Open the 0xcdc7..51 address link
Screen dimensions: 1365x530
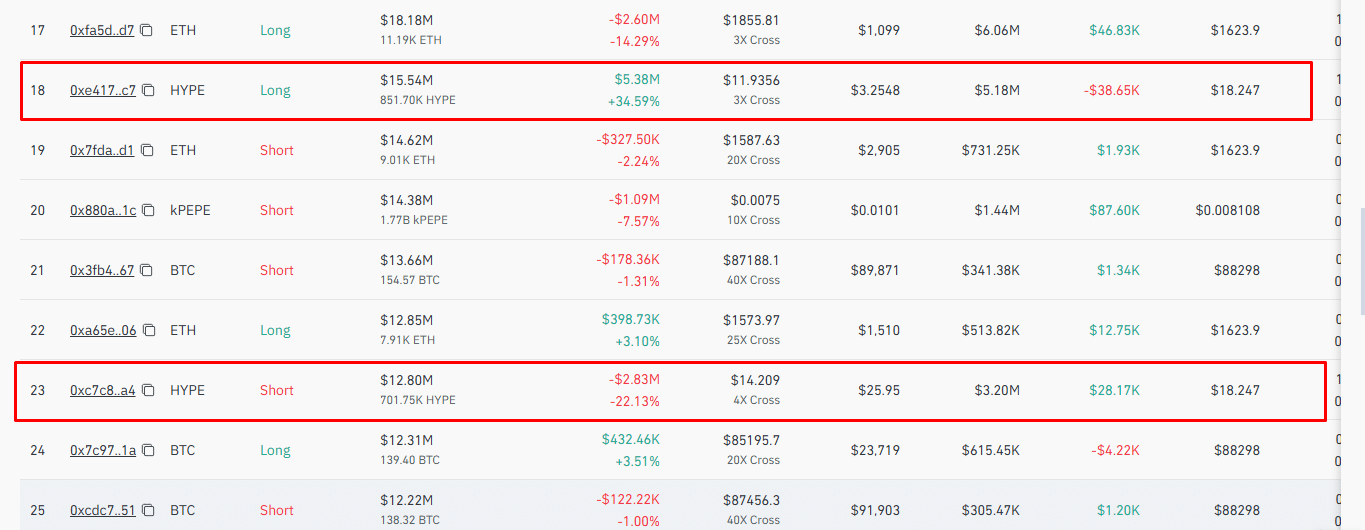(x=102, y=511)
